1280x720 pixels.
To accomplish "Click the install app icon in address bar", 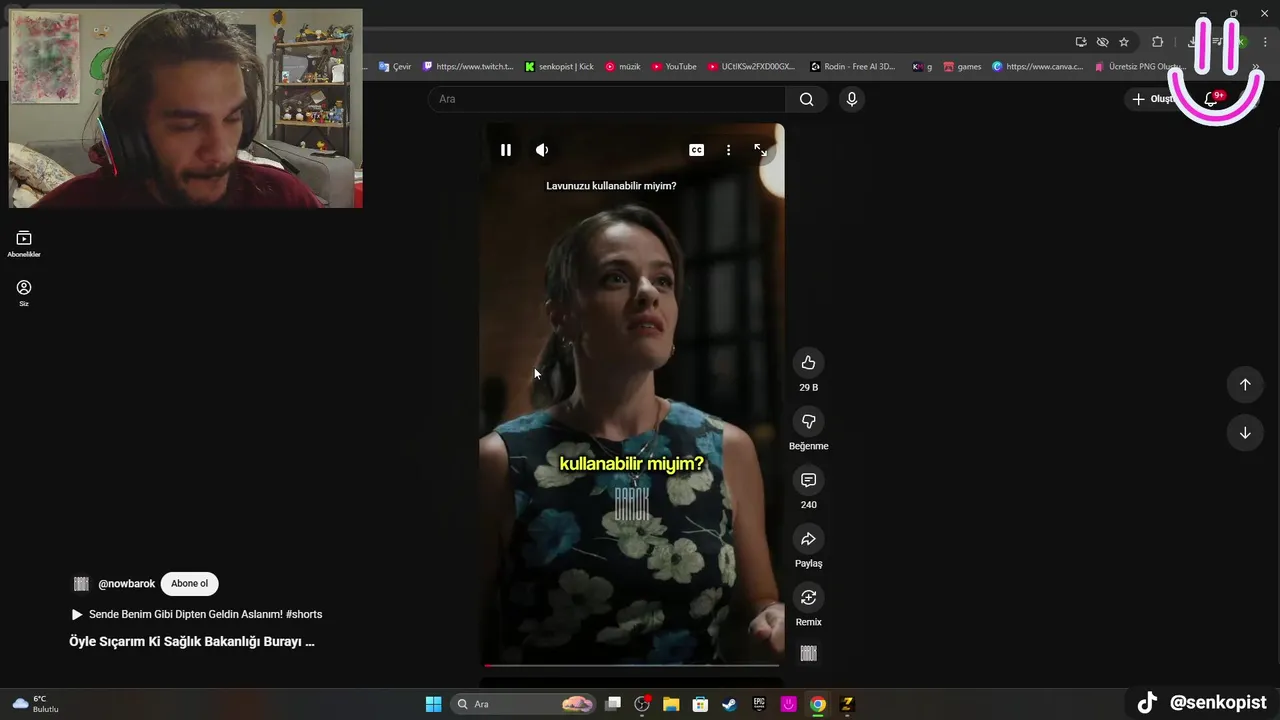I will (1081, 42).
